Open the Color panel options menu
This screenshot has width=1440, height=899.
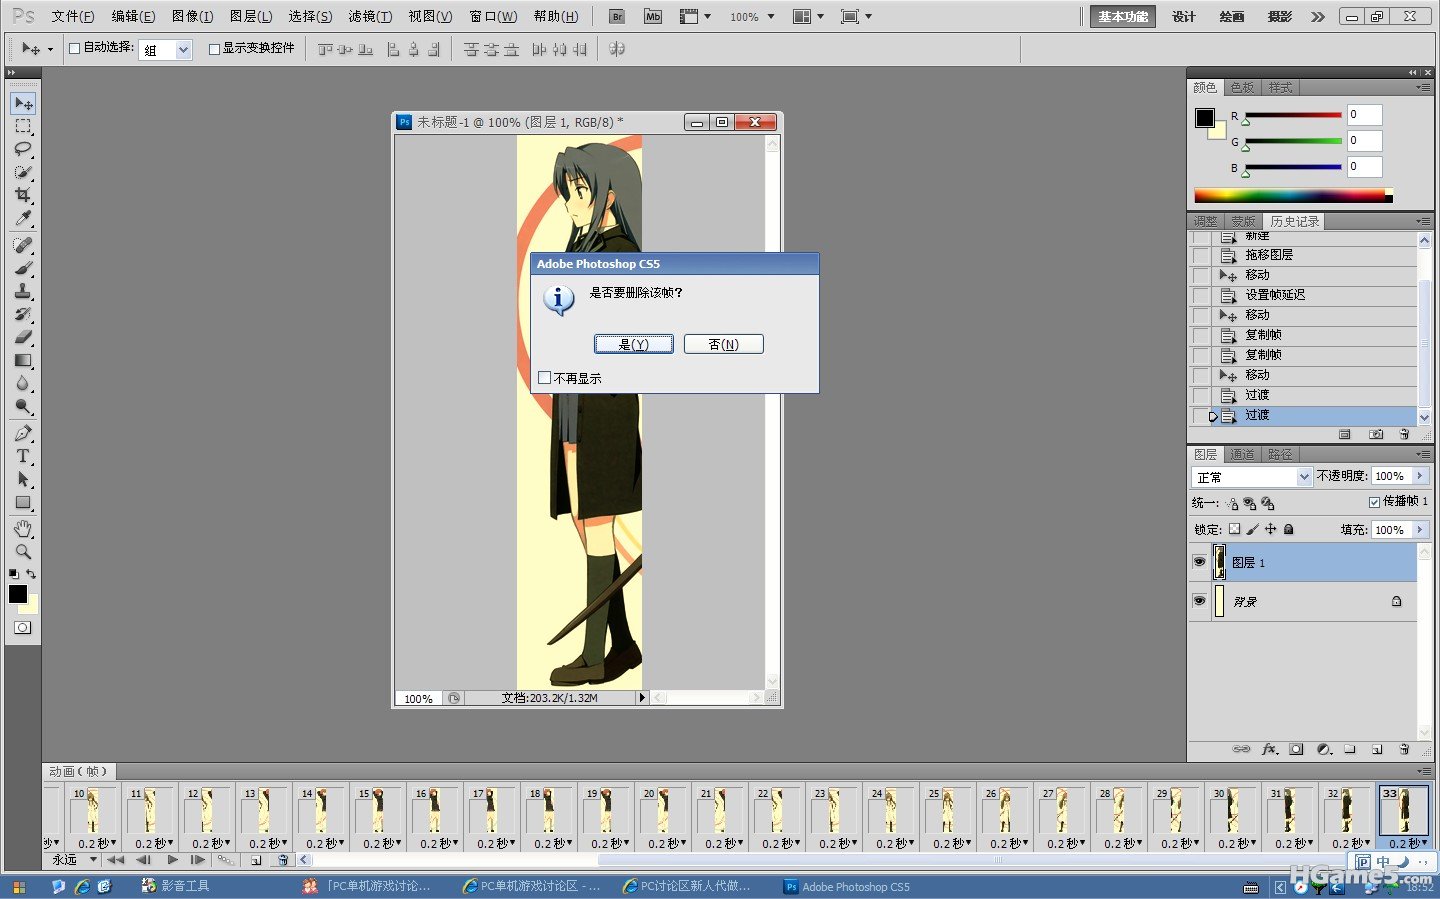click(1422, 88)
